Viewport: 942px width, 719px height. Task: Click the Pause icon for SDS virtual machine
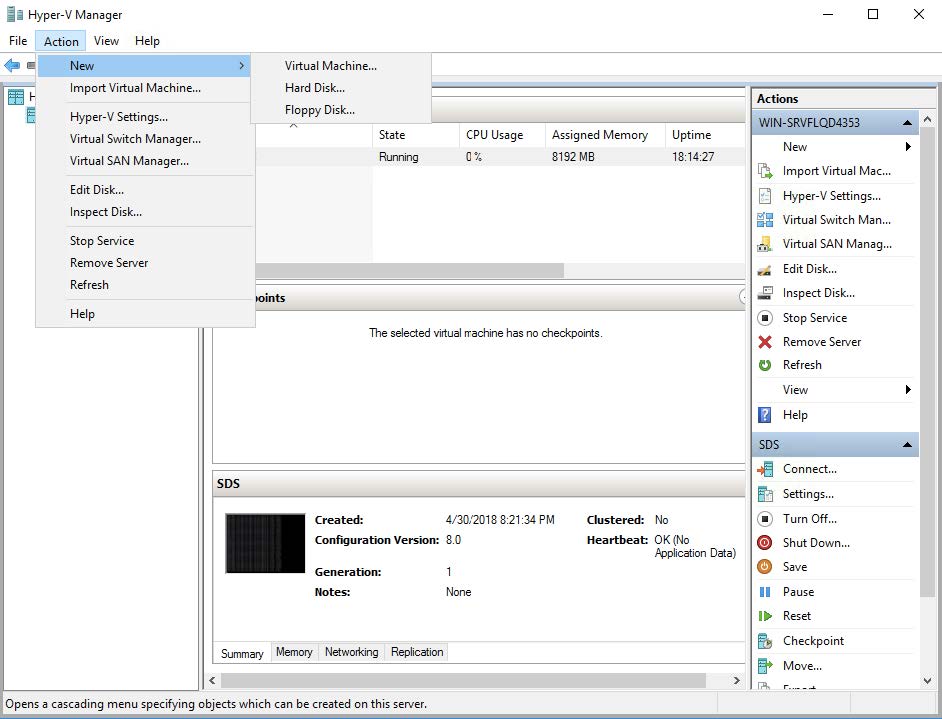coord(765,592)
